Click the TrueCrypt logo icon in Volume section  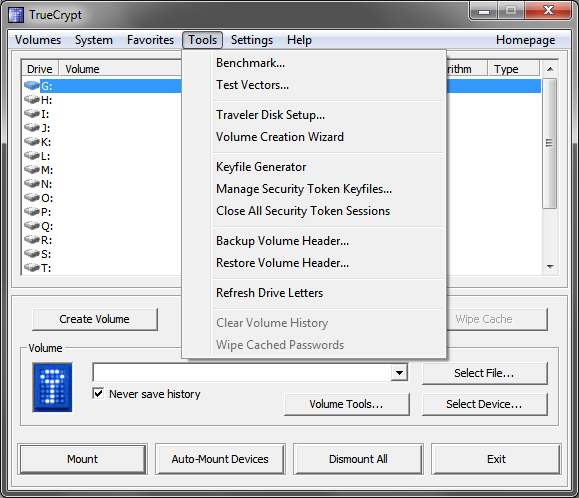coord(52,387)
